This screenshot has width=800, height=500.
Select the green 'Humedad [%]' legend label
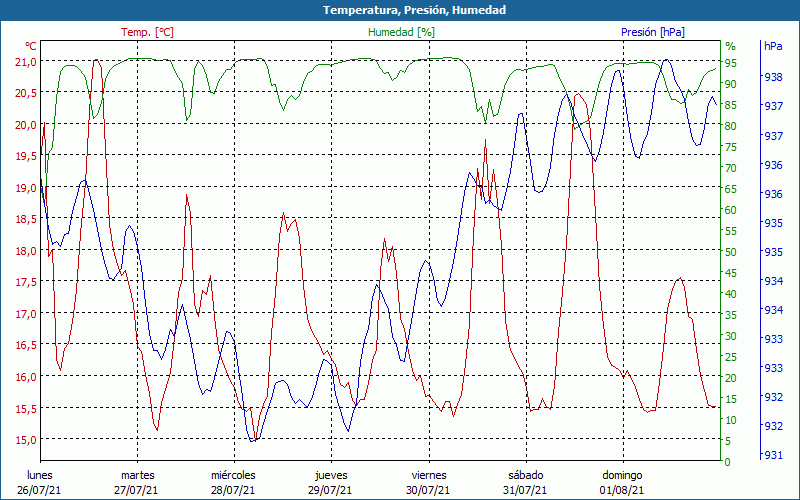tap(402, 32)
